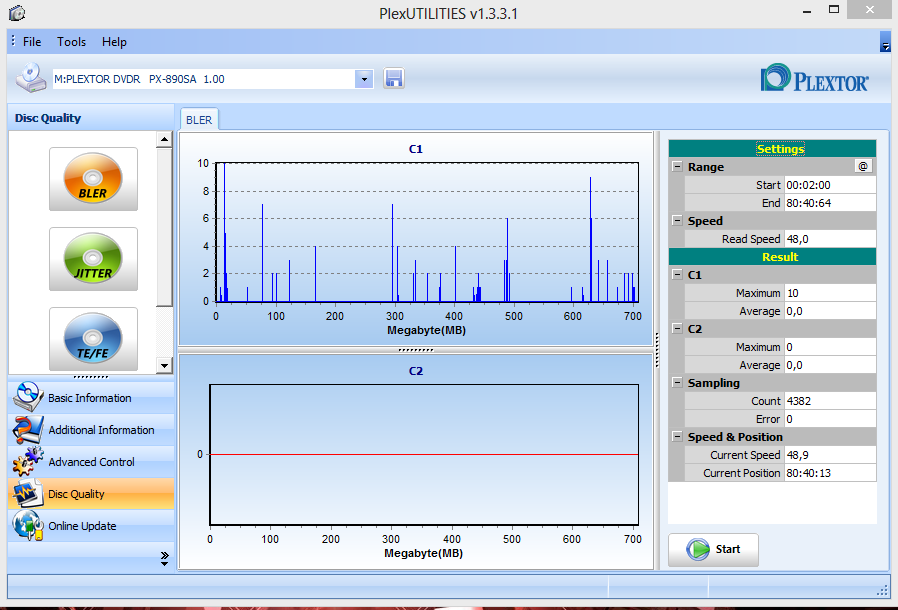Click the optical drive icon beside drive selector

31,78
